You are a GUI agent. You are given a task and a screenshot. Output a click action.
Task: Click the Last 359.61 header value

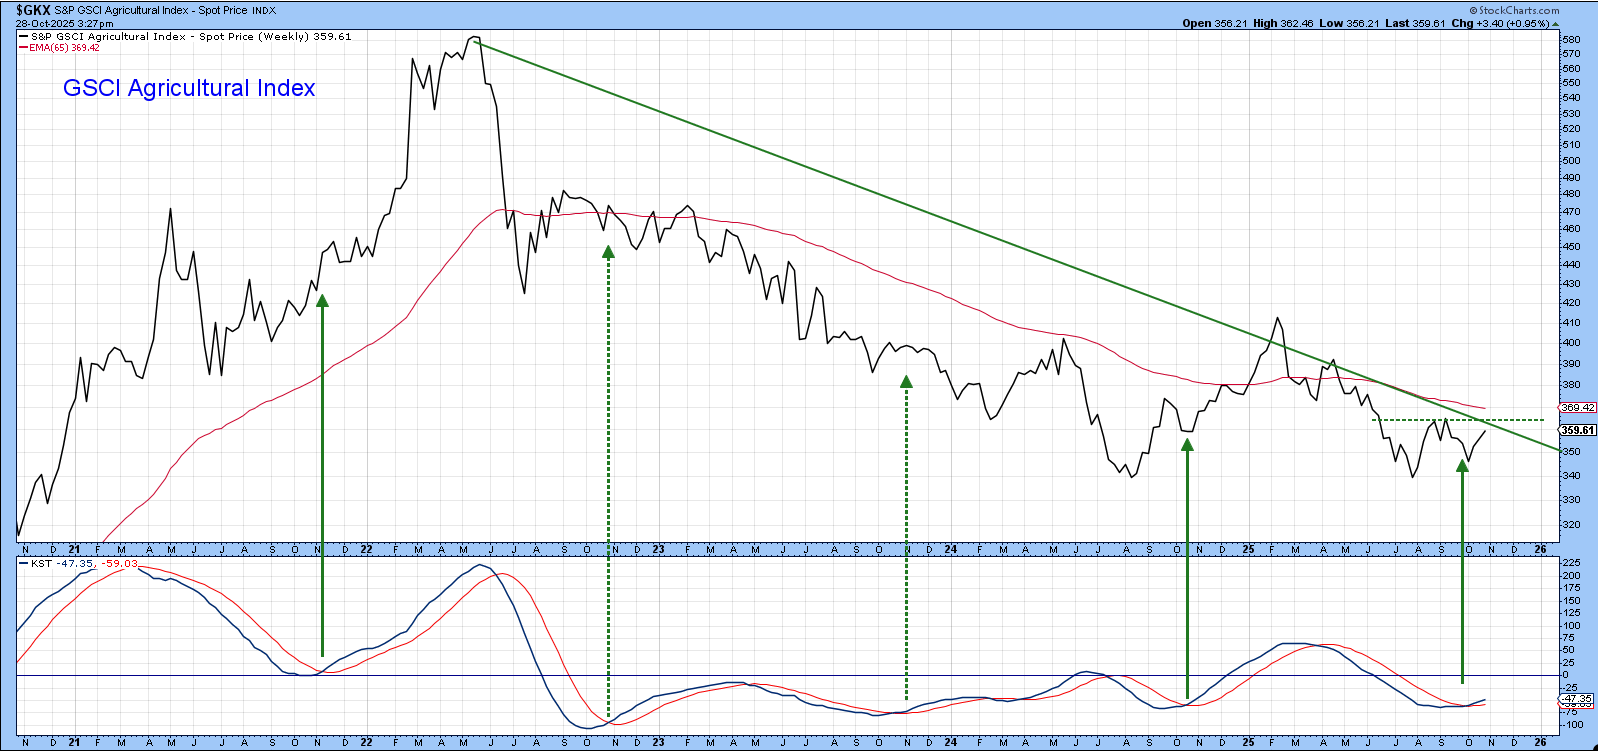pyautogui.click(x=1415, y=23)
